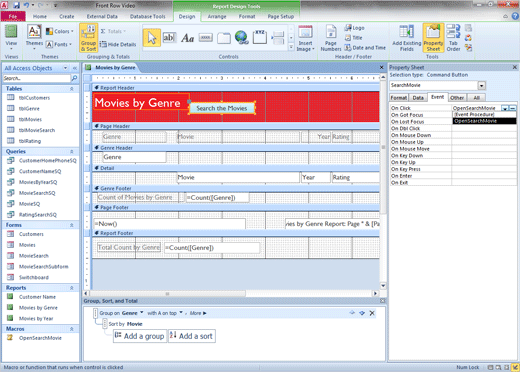Screen dimensions: 520x372
Task: Open Tab Order dialog
Action: [453, 38]
